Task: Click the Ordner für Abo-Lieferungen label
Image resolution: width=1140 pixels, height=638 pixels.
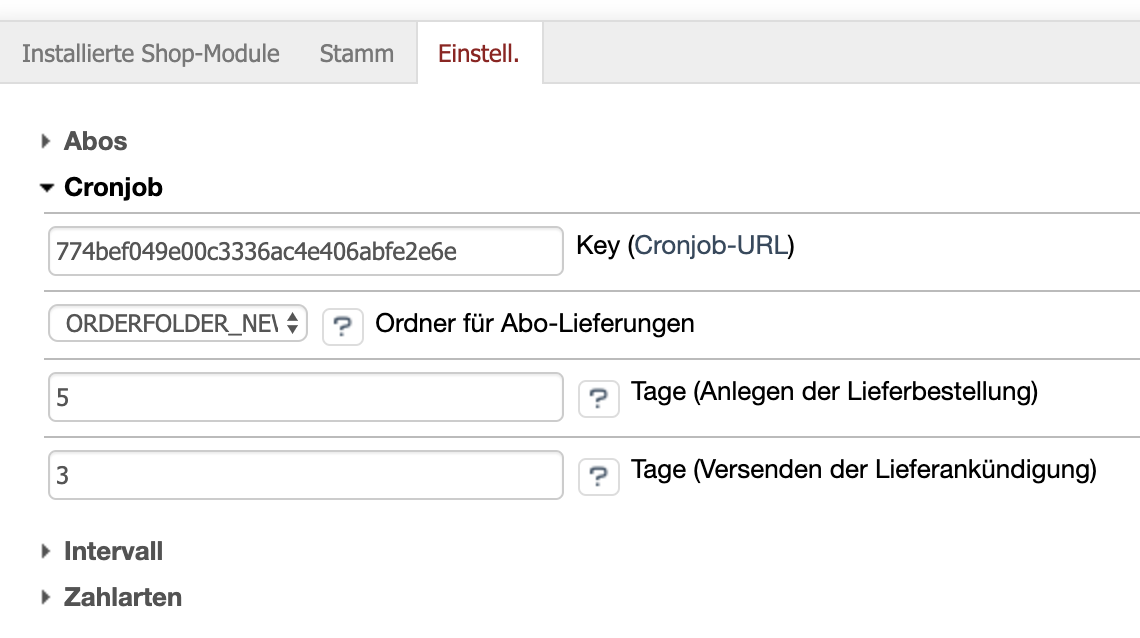Action: click(535, 324)
